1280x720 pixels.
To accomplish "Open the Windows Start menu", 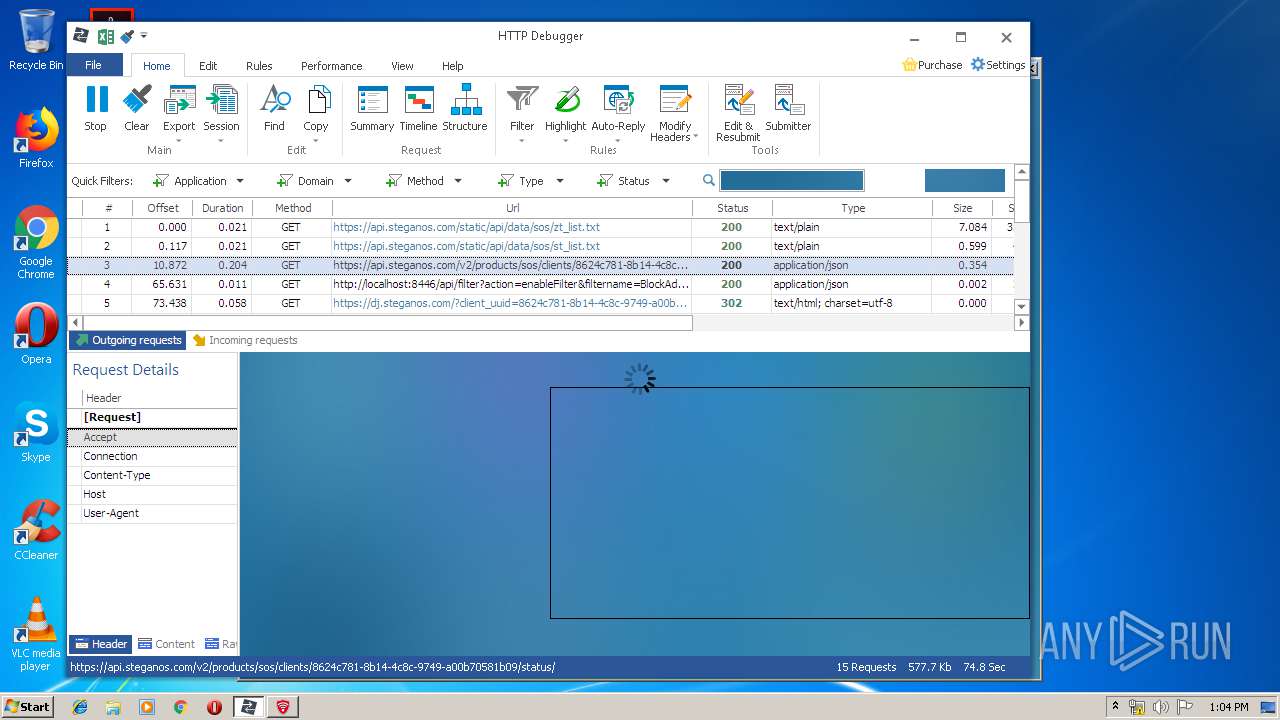I will coord(27,706).
